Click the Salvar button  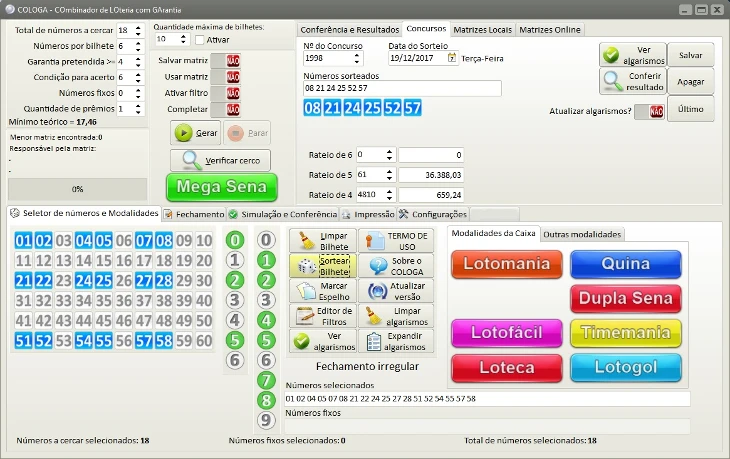[x=690, y=55]
